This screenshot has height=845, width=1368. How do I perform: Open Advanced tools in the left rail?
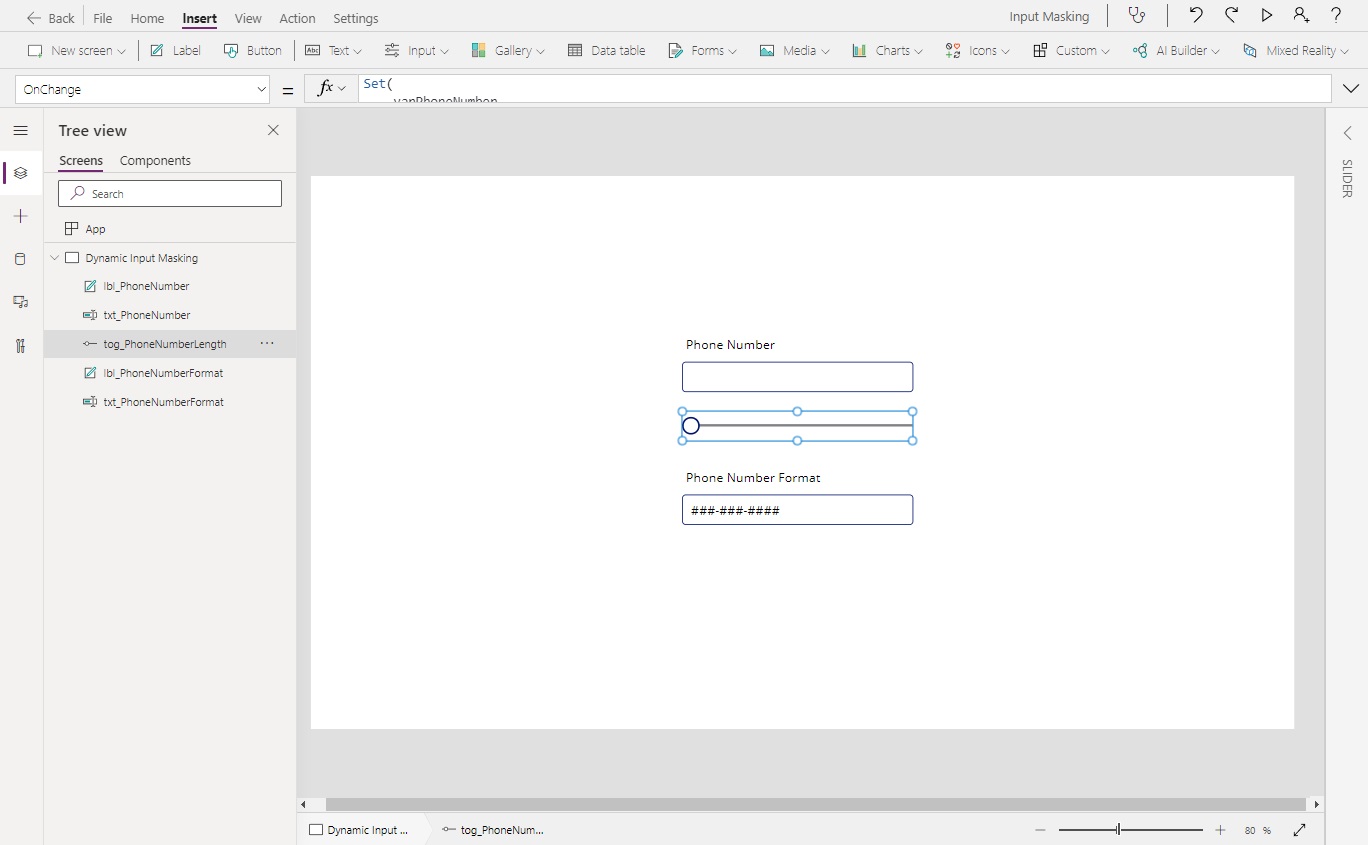(x=20, y=345)
